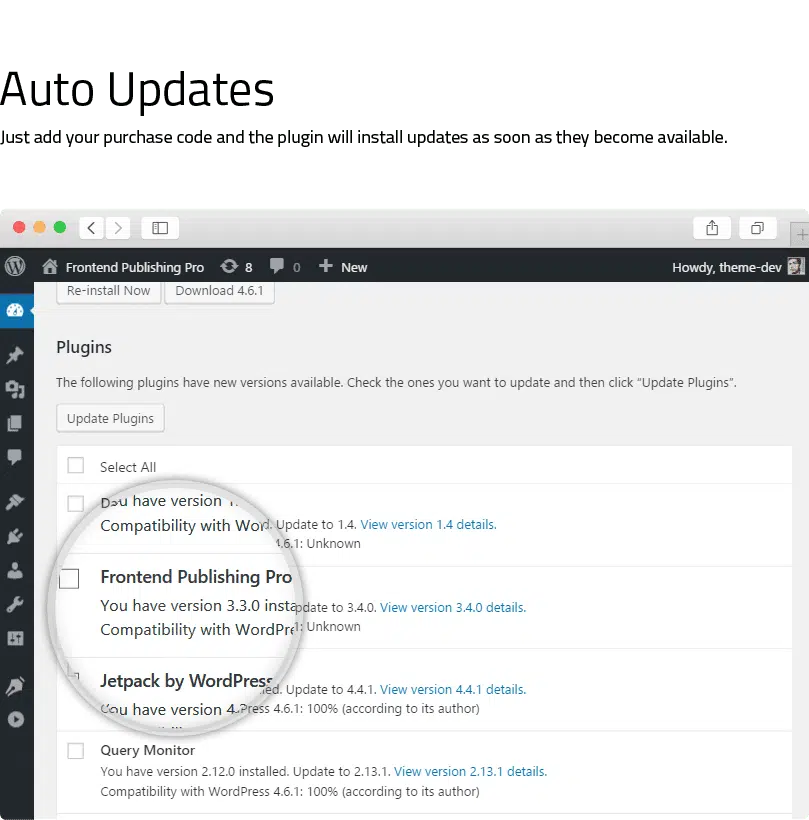Open the Media sidebar icon
The image size is (809, 820).
point(15,389)
